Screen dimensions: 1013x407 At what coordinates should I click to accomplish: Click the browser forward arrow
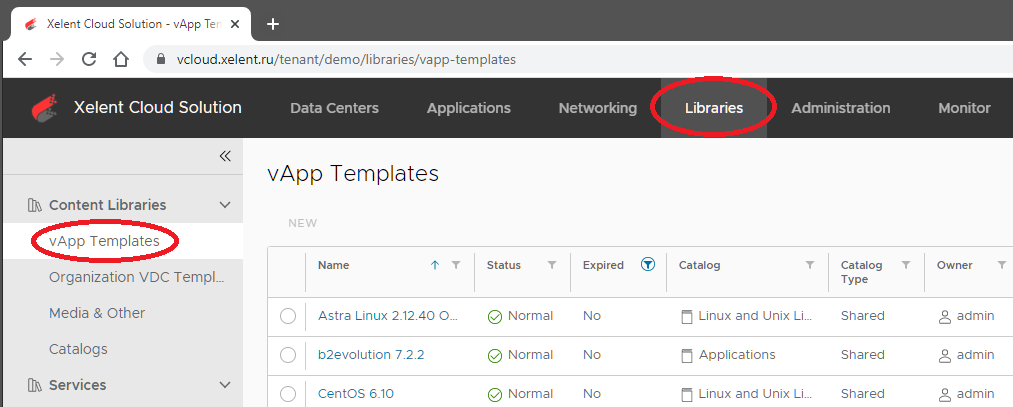[x=57, y=59]
